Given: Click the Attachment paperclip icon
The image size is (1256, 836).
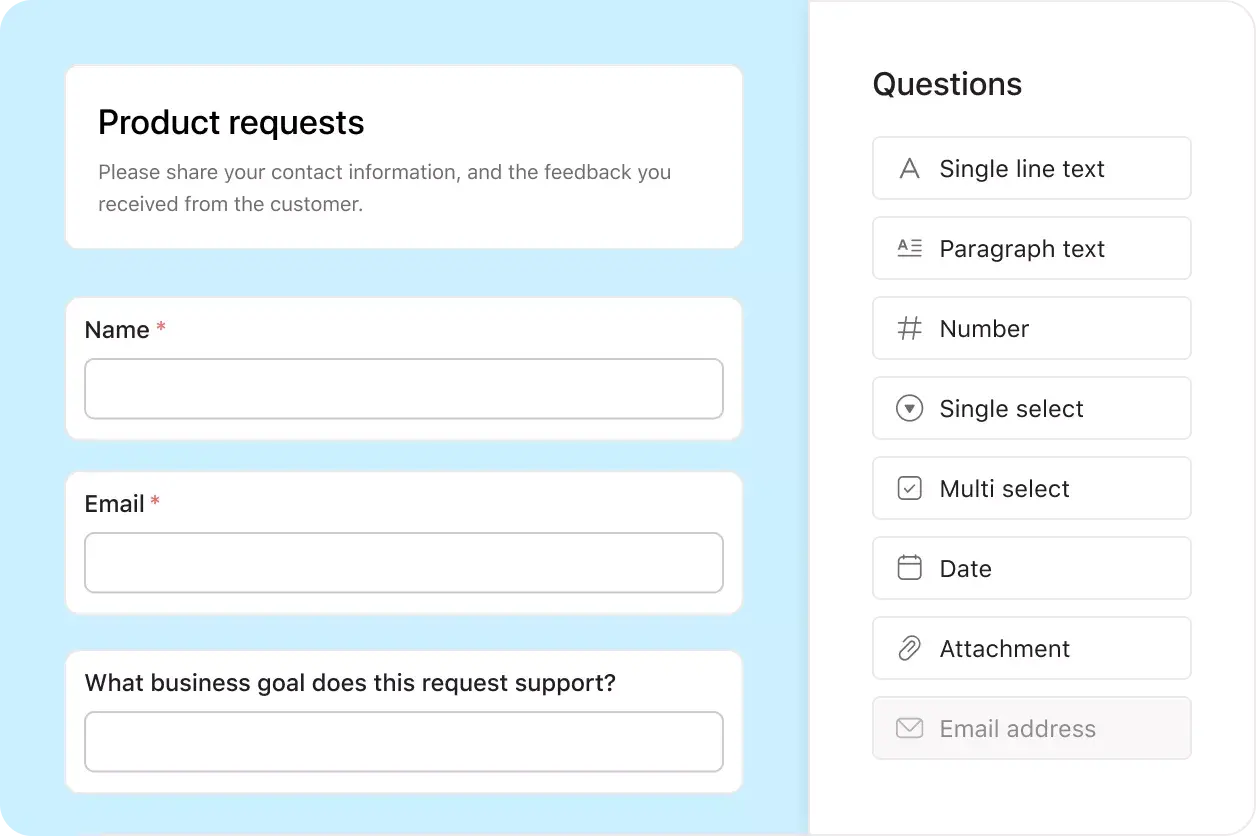Looking at the screenshot, I should pyautogui.click(x=909, y=648).
